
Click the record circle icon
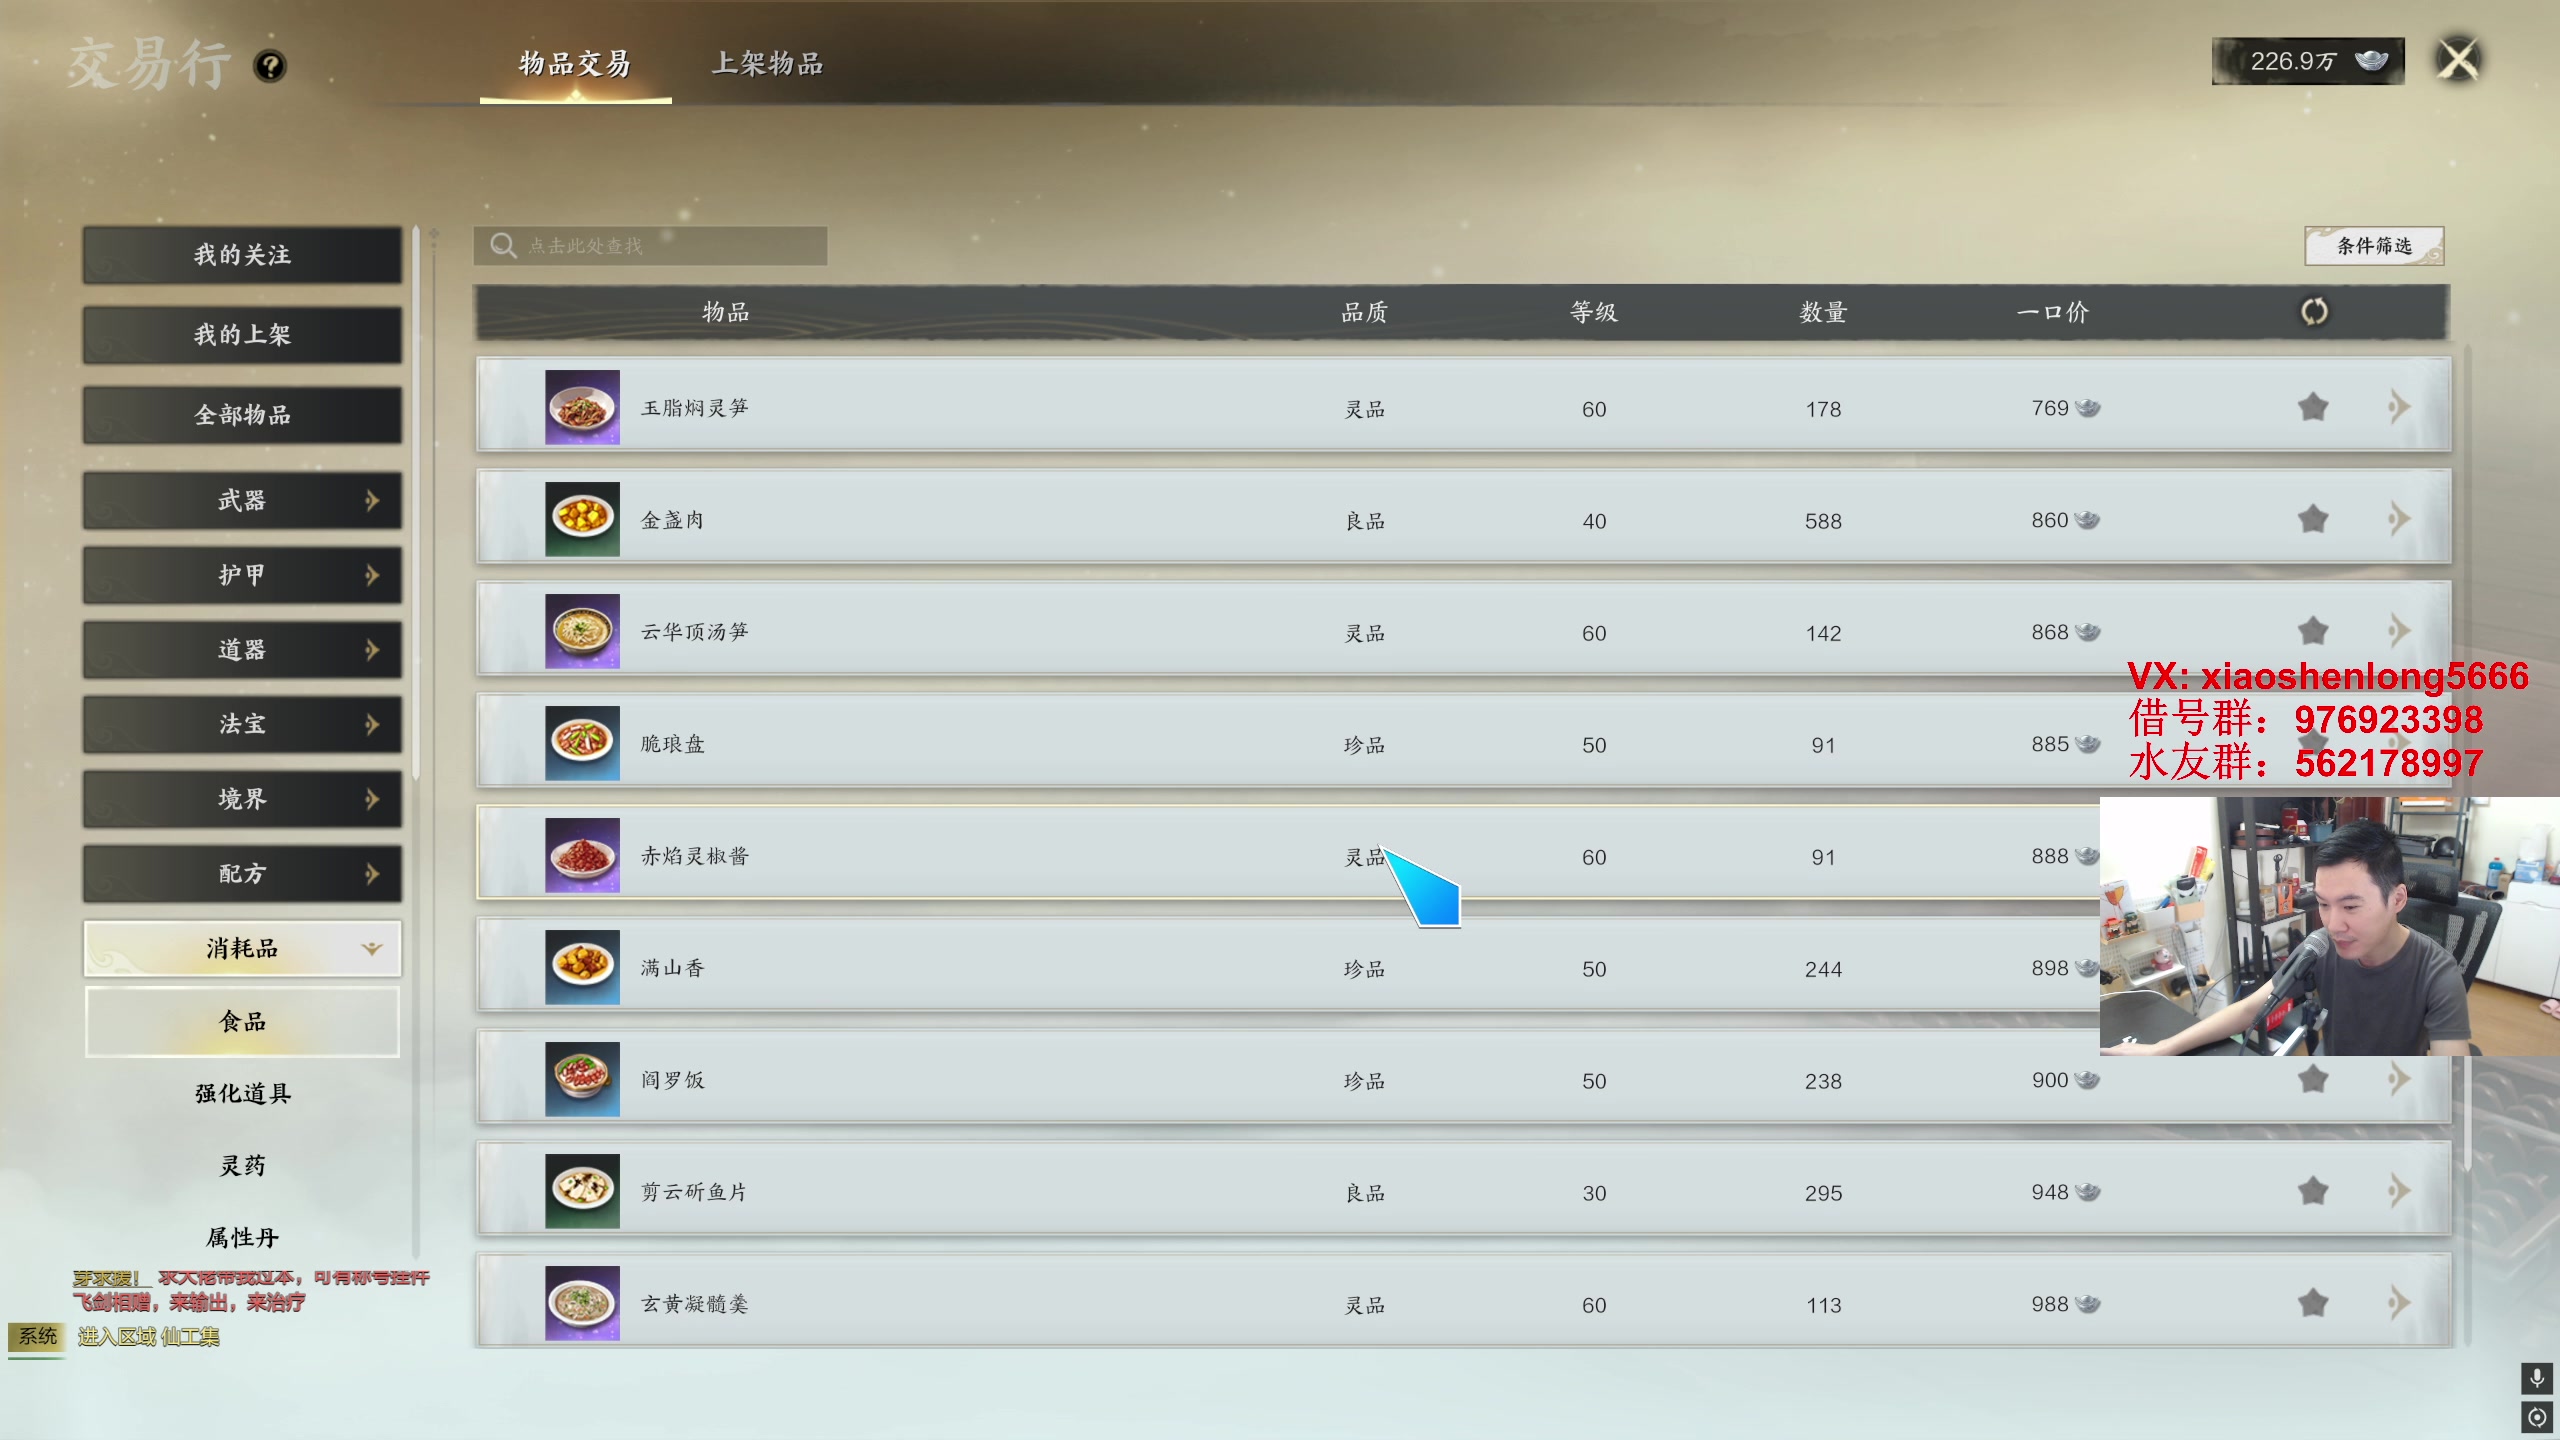(2537, 1417)
